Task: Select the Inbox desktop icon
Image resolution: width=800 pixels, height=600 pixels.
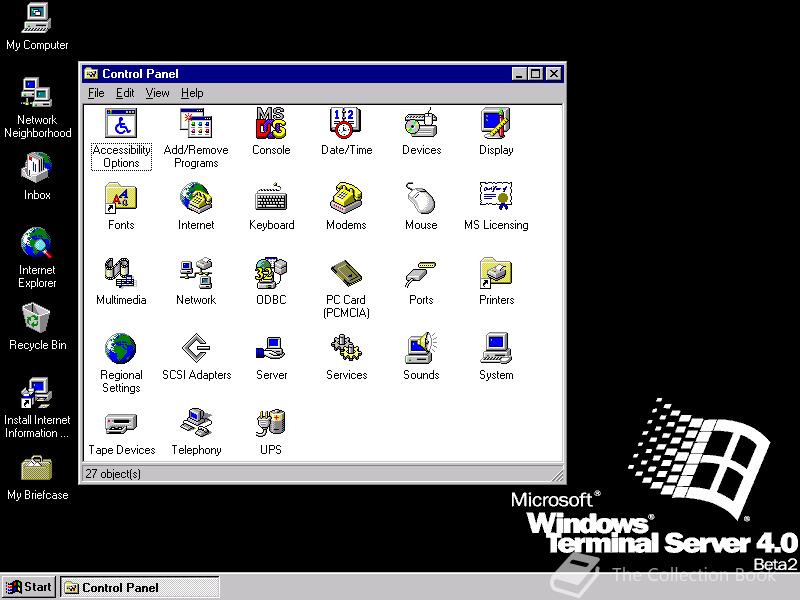Action: pos(37,176)
